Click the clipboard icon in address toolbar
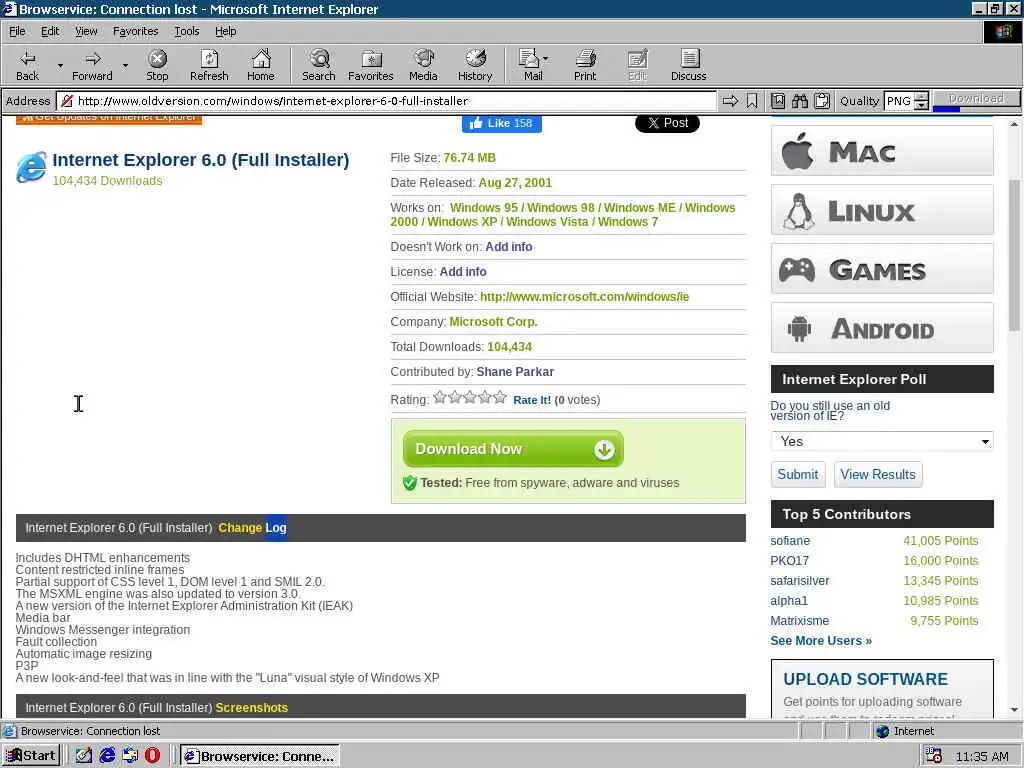 (822, 101)
